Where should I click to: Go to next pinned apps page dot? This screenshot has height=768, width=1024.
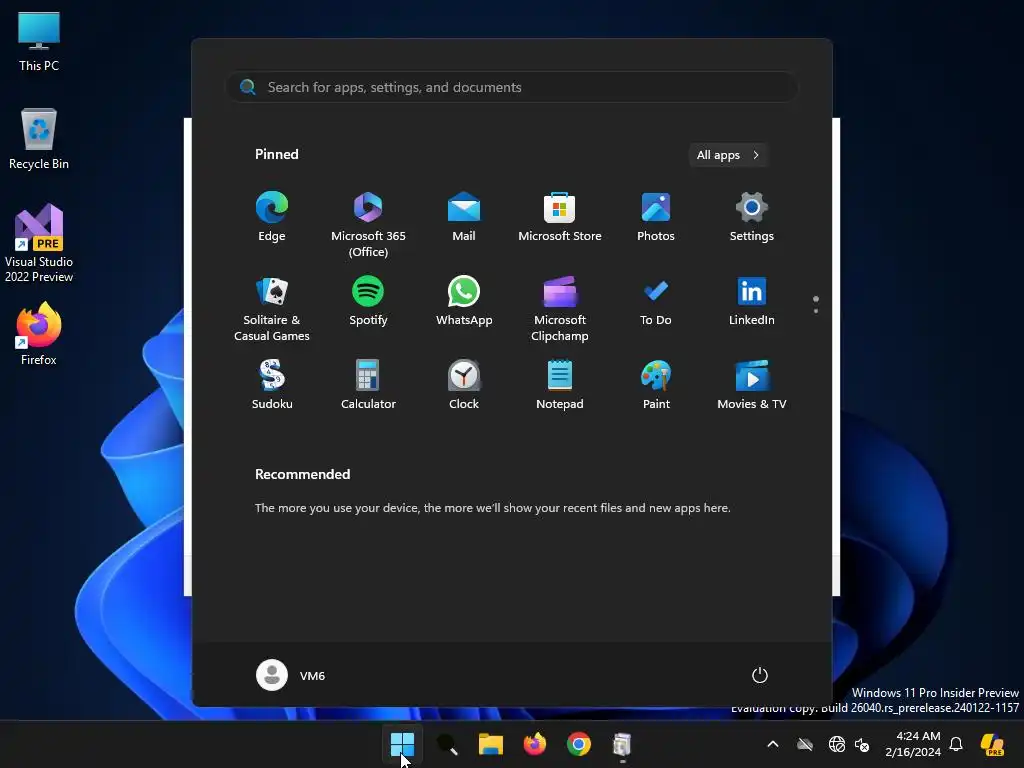816,311
